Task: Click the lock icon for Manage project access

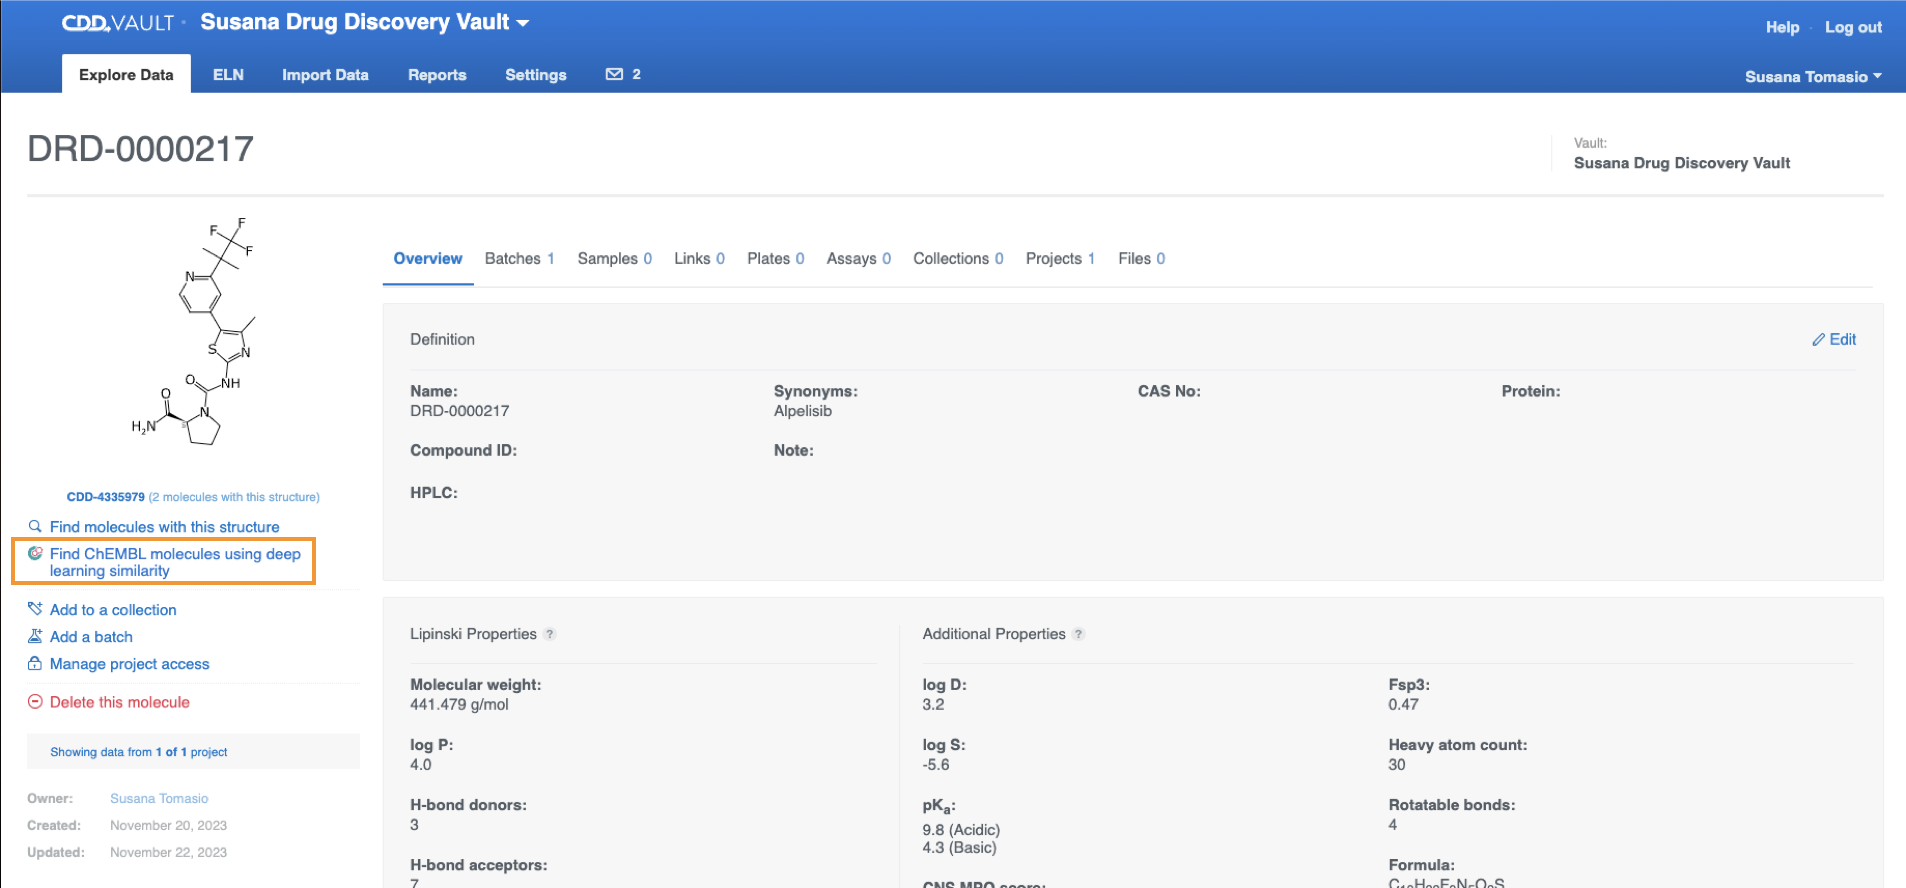Action: pos(35,663)
